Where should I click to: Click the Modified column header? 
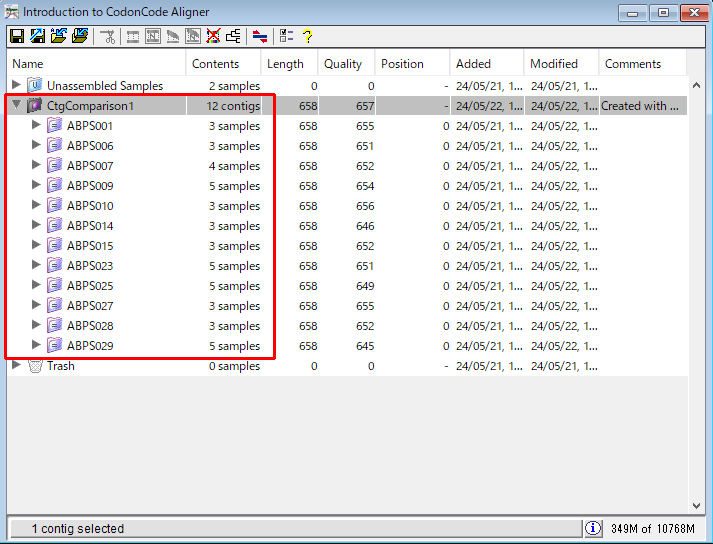(554, 64)
